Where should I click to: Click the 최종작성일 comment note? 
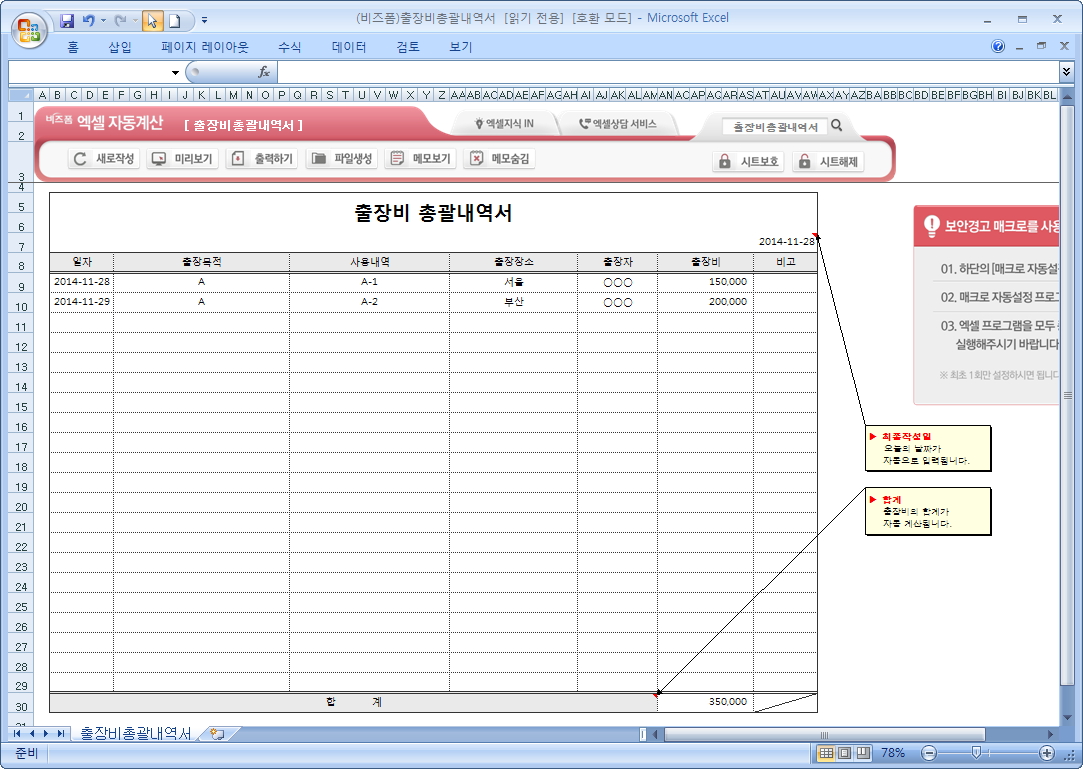pyautogui.click(x=928, y=448)
